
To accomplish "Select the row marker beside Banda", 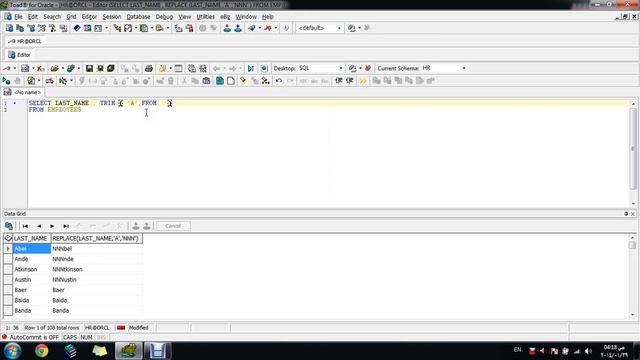I will (8, 311).
